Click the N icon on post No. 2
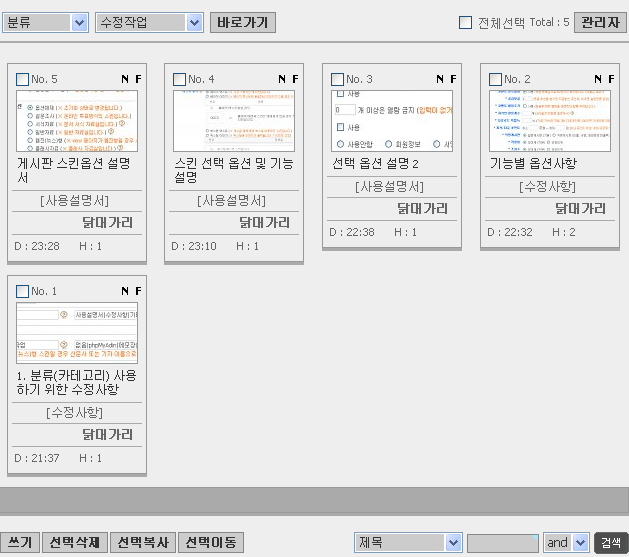 [598, 79]
